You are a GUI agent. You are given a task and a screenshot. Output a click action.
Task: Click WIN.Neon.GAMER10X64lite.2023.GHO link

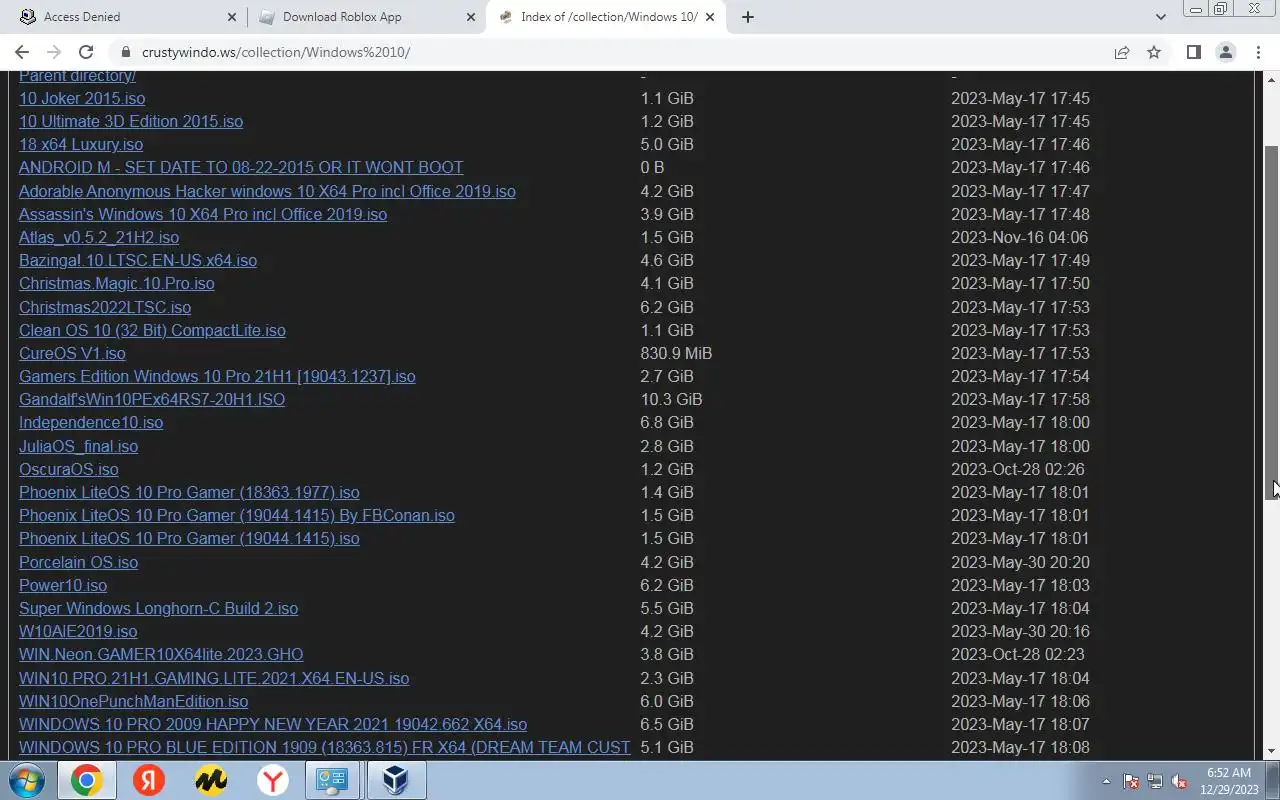[161, 654]
